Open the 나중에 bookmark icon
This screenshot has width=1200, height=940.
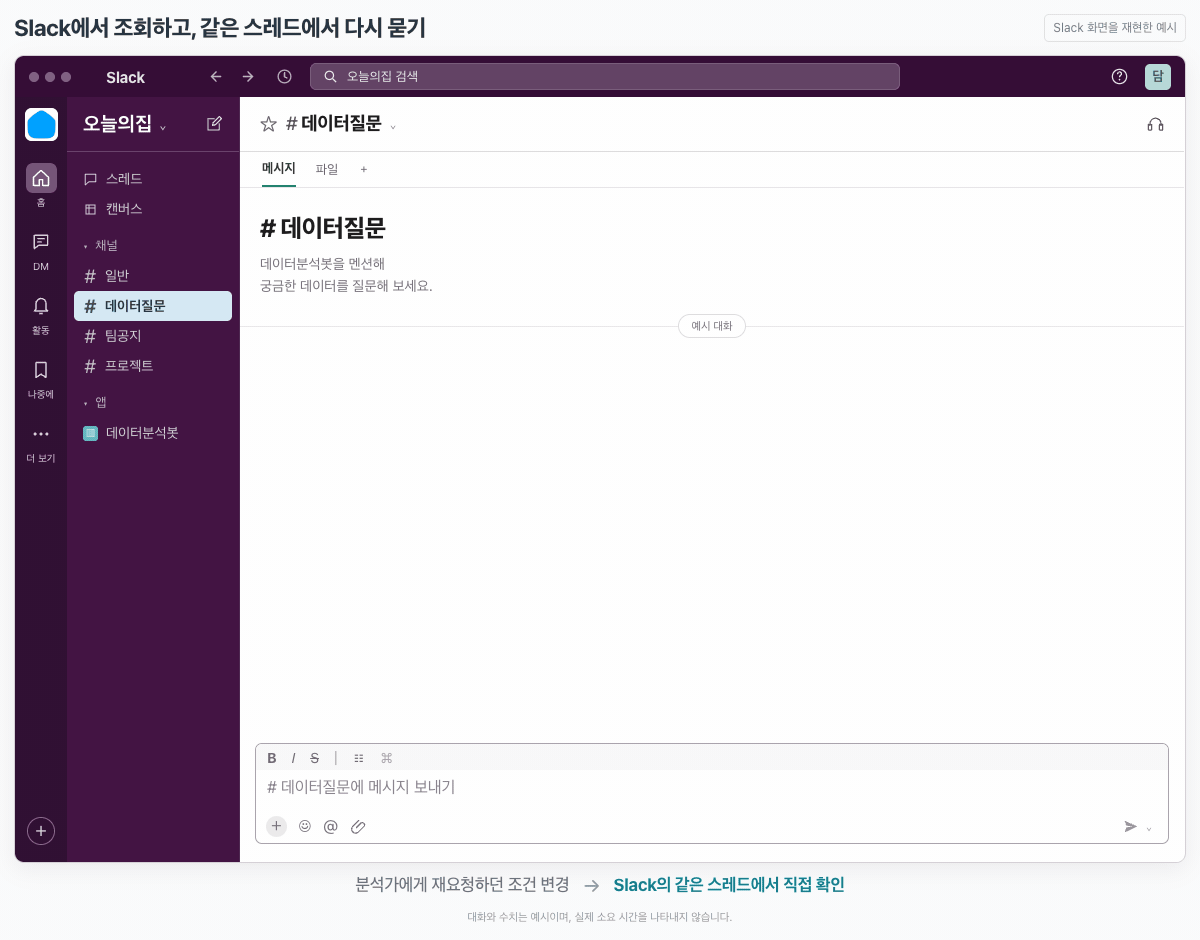tap(41, 370)
